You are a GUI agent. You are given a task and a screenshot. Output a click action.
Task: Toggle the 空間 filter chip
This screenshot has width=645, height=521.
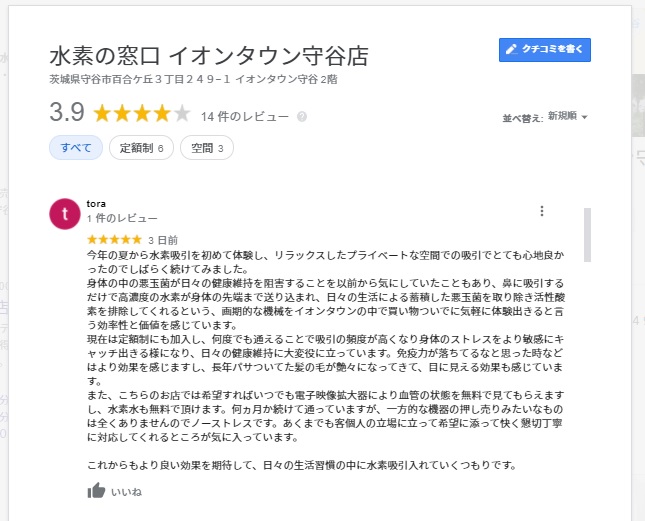[x=206, y=148]
